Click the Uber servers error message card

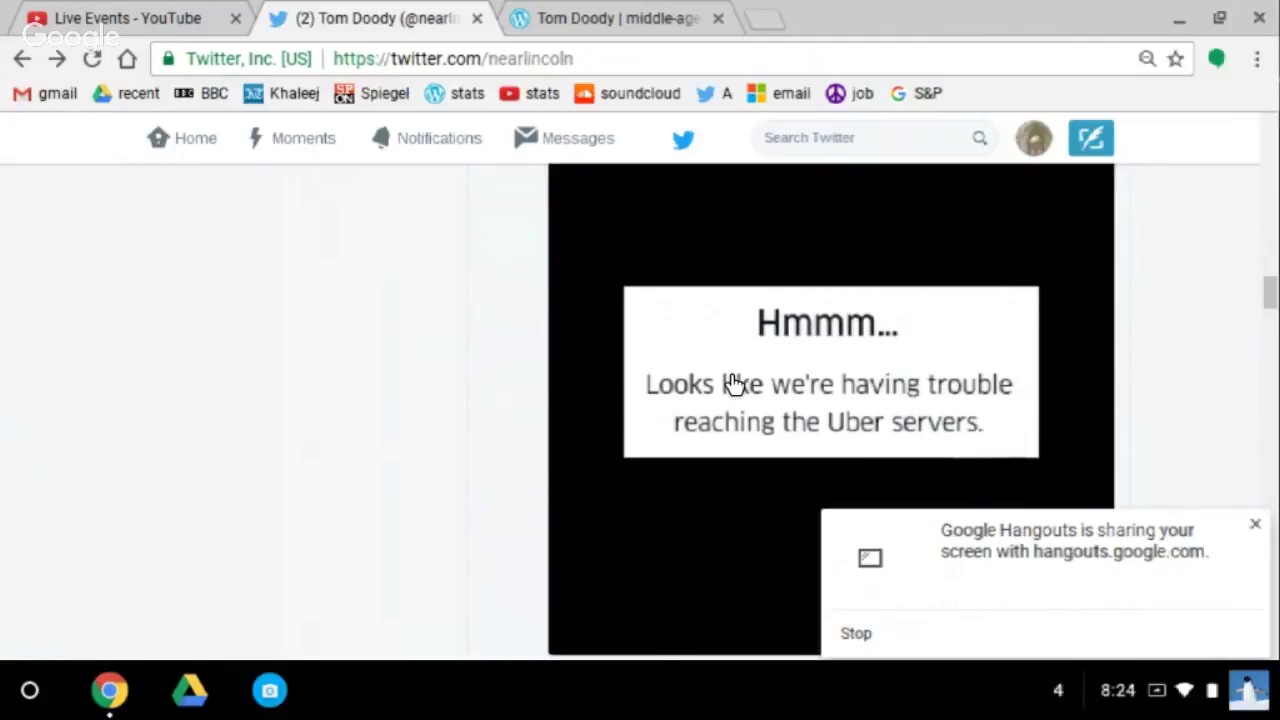click(x=831, y=372)
